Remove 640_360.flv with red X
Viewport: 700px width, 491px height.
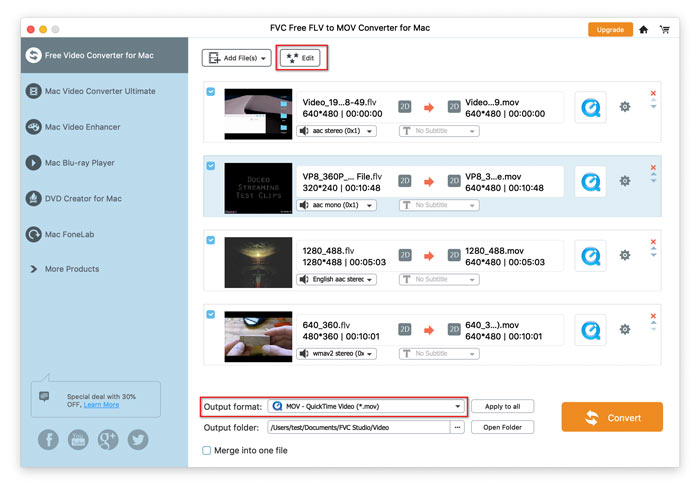[653, 316]
